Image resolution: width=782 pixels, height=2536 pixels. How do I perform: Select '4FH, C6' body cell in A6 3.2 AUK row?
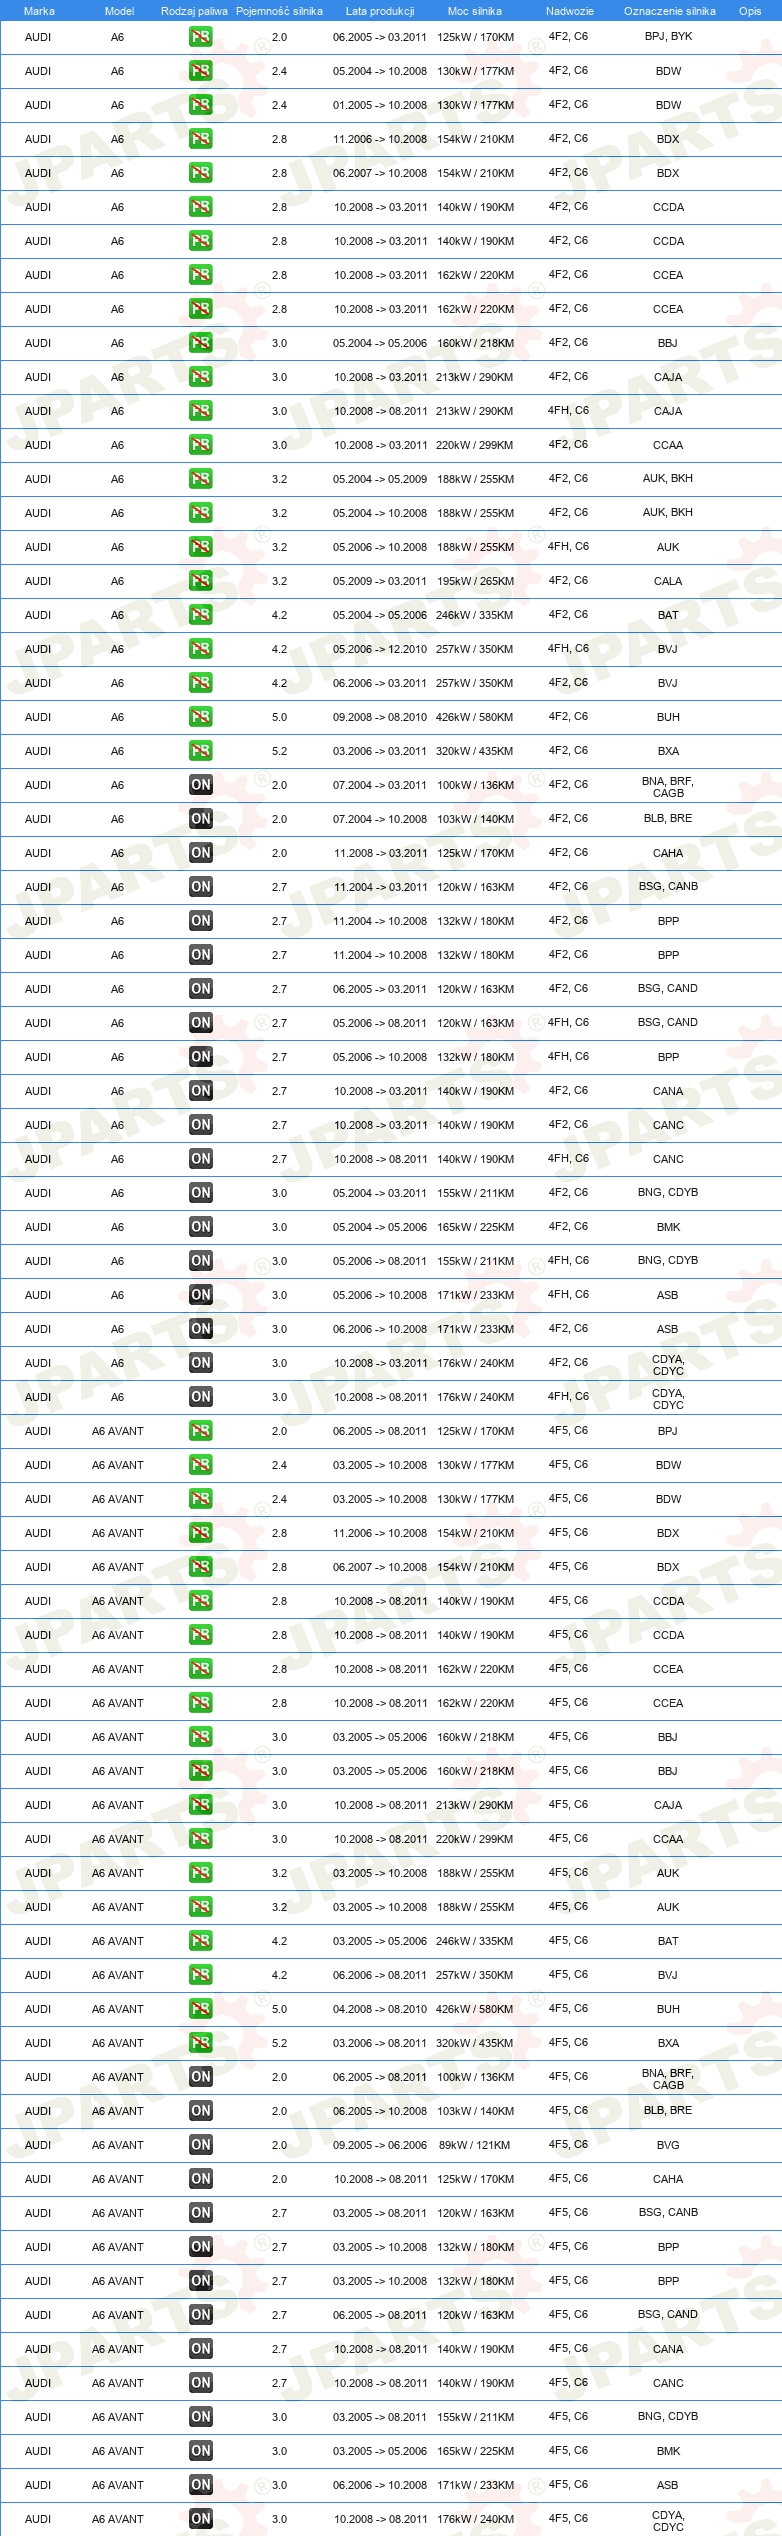pyautogui.click(x=568, y=546)
